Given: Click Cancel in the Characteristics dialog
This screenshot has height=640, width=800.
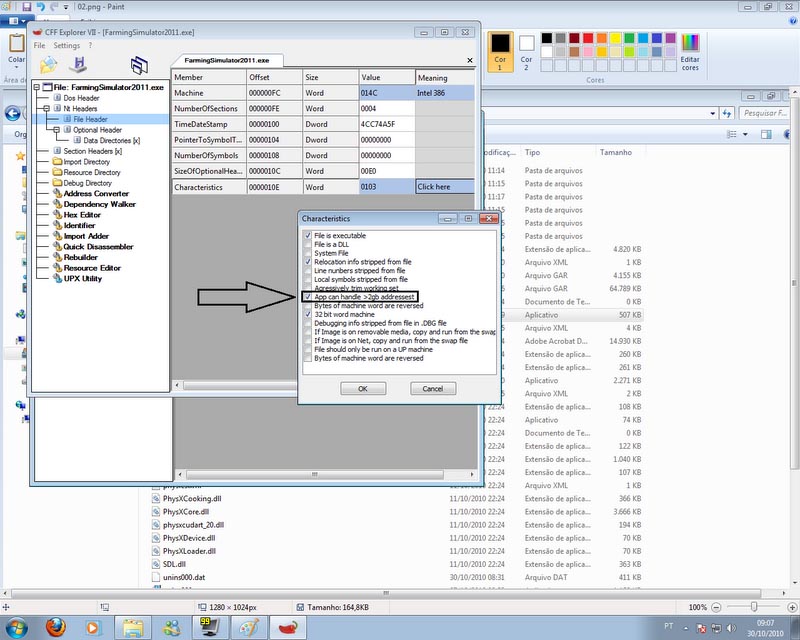Looking at the screenshot, I should [x=432, y=388].
